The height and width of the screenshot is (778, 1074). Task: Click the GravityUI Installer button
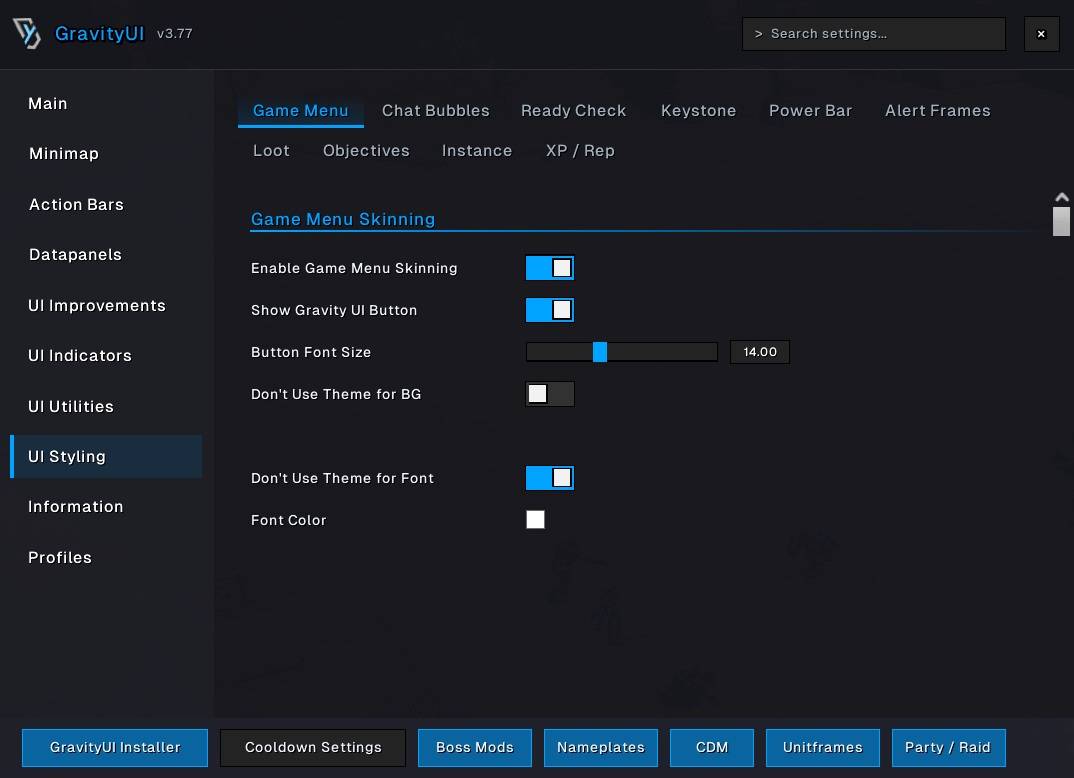pyautogui.click(x=115, y=747)
